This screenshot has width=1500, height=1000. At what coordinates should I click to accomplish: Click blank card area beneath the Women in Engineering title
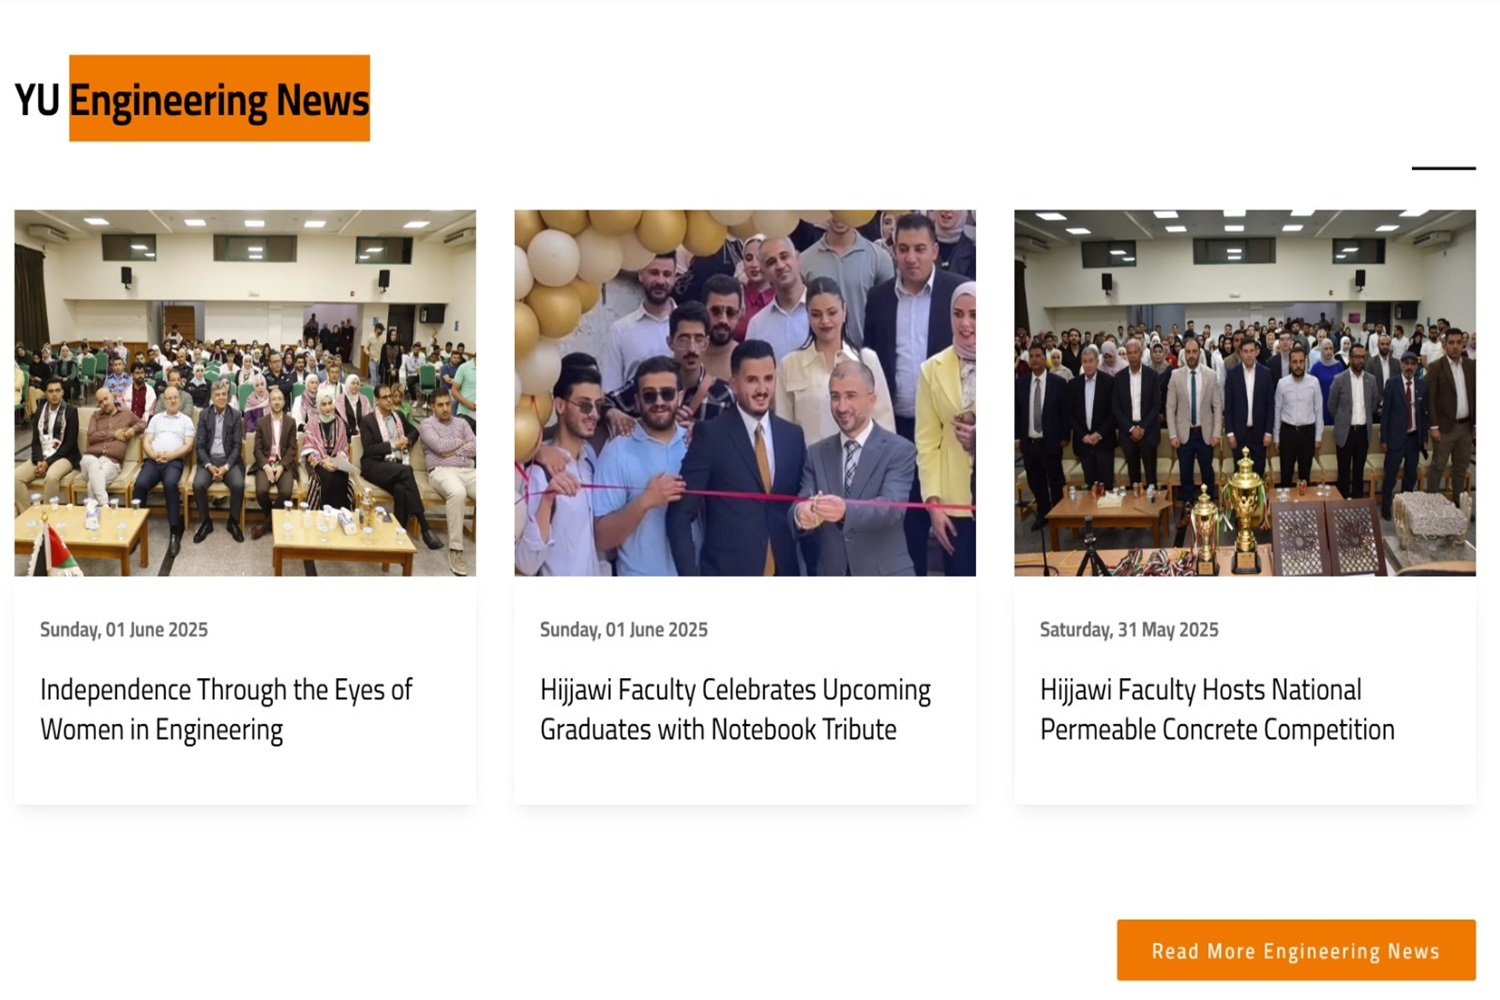(x=245, y=777)
